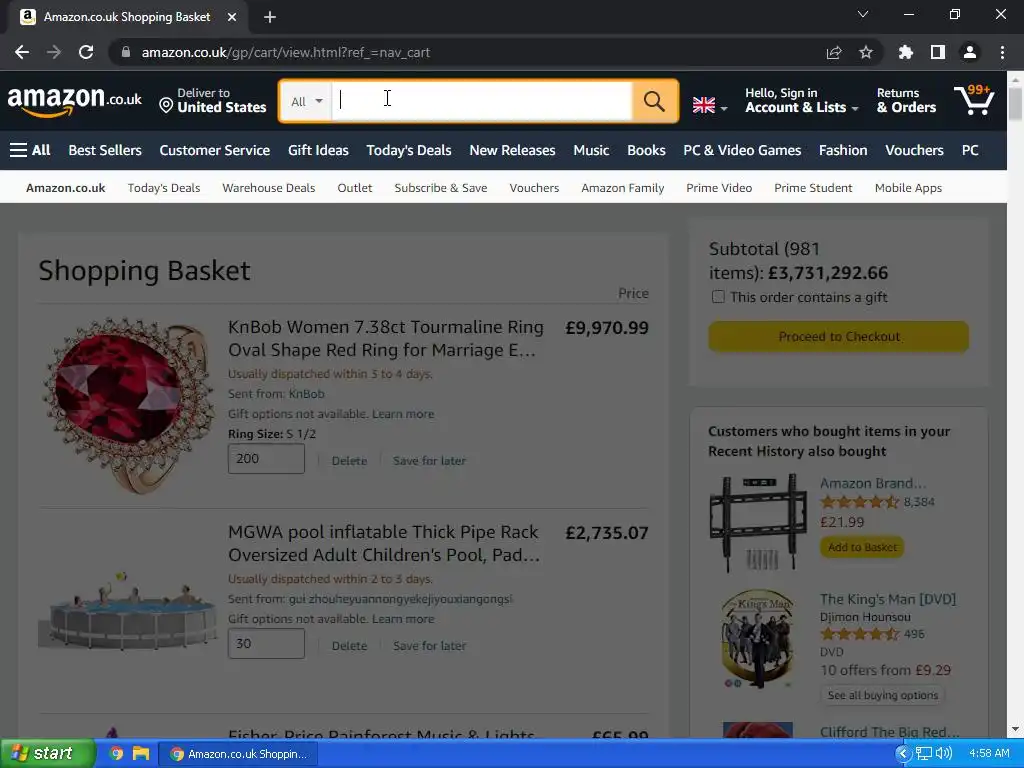Open PC & Video Games nav item
The image size is (1024, 768).
[742, 150]
